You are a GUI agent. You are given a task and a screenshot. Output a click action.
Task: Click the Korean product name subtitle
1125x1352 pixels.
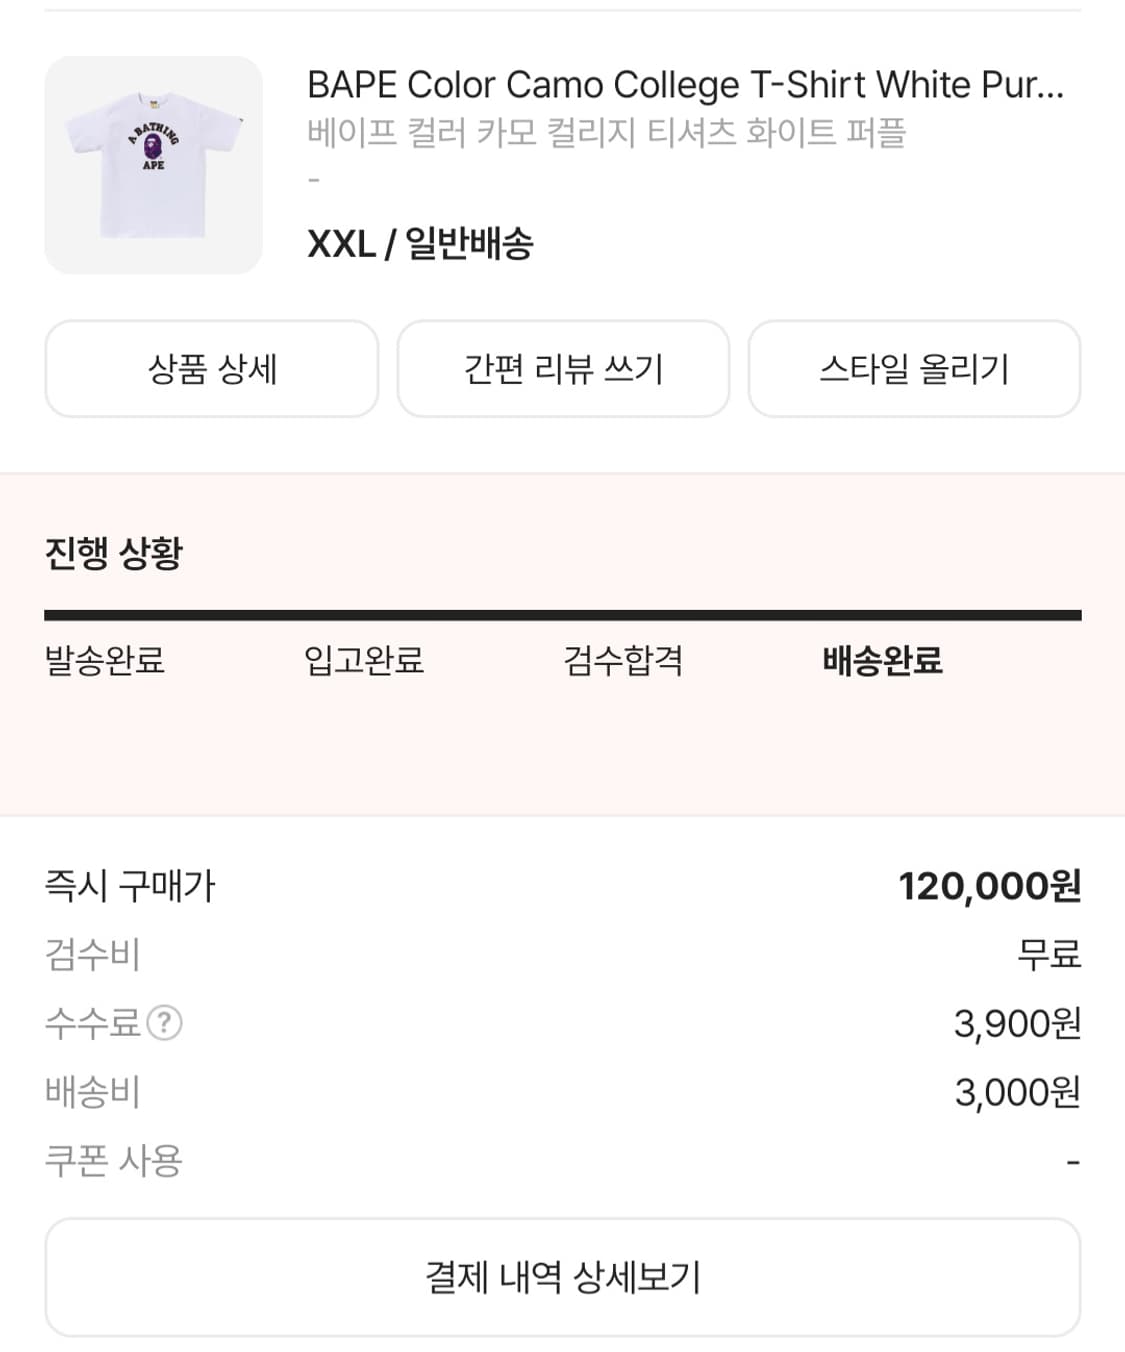coord(606,133)
